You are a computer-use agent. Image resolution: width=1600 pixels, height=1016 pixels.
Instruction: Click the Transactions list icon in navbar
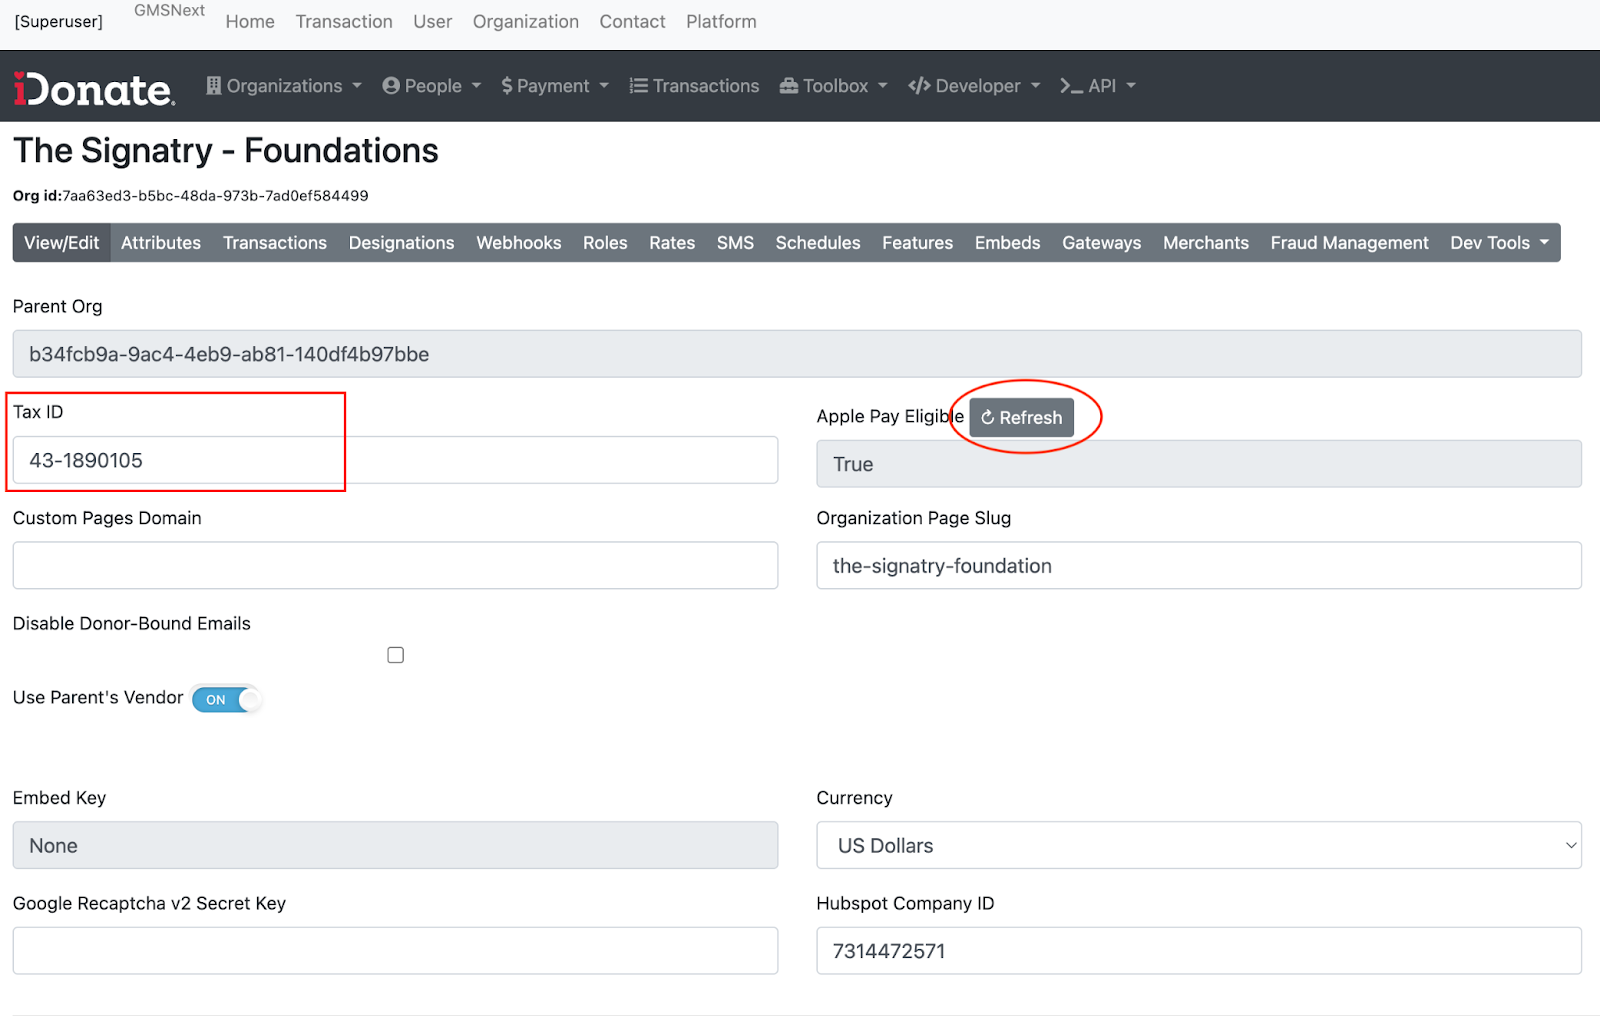point(638,86)
